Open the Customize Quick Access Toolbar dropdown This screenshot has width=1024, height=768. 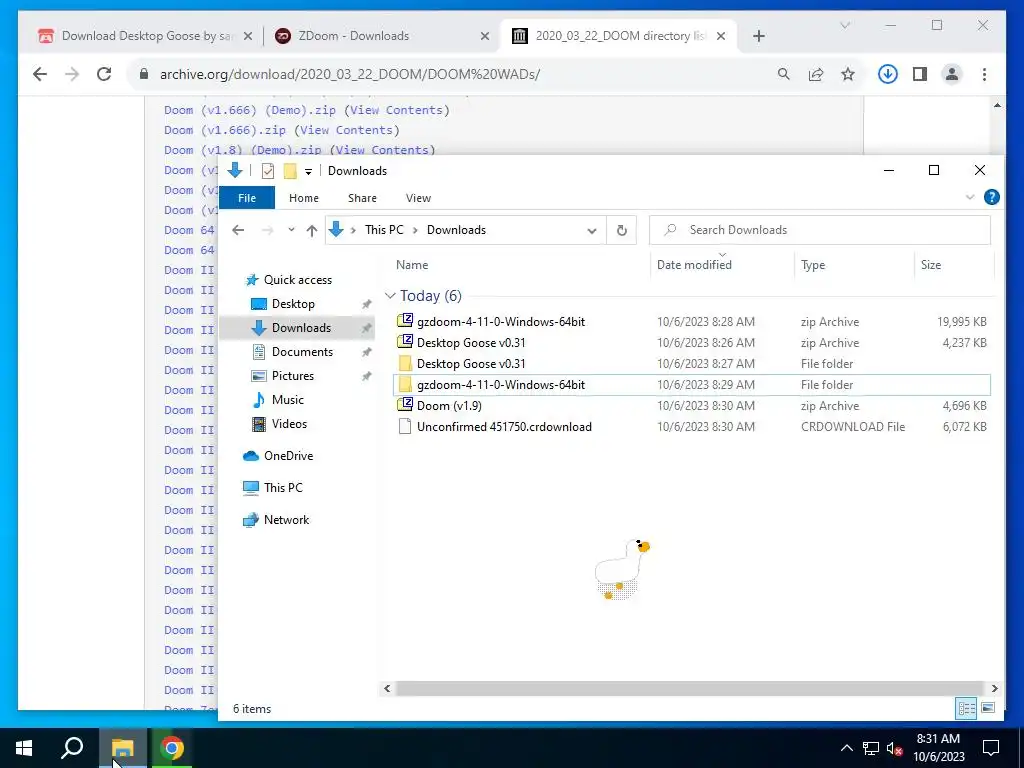(x=308, y=171)
